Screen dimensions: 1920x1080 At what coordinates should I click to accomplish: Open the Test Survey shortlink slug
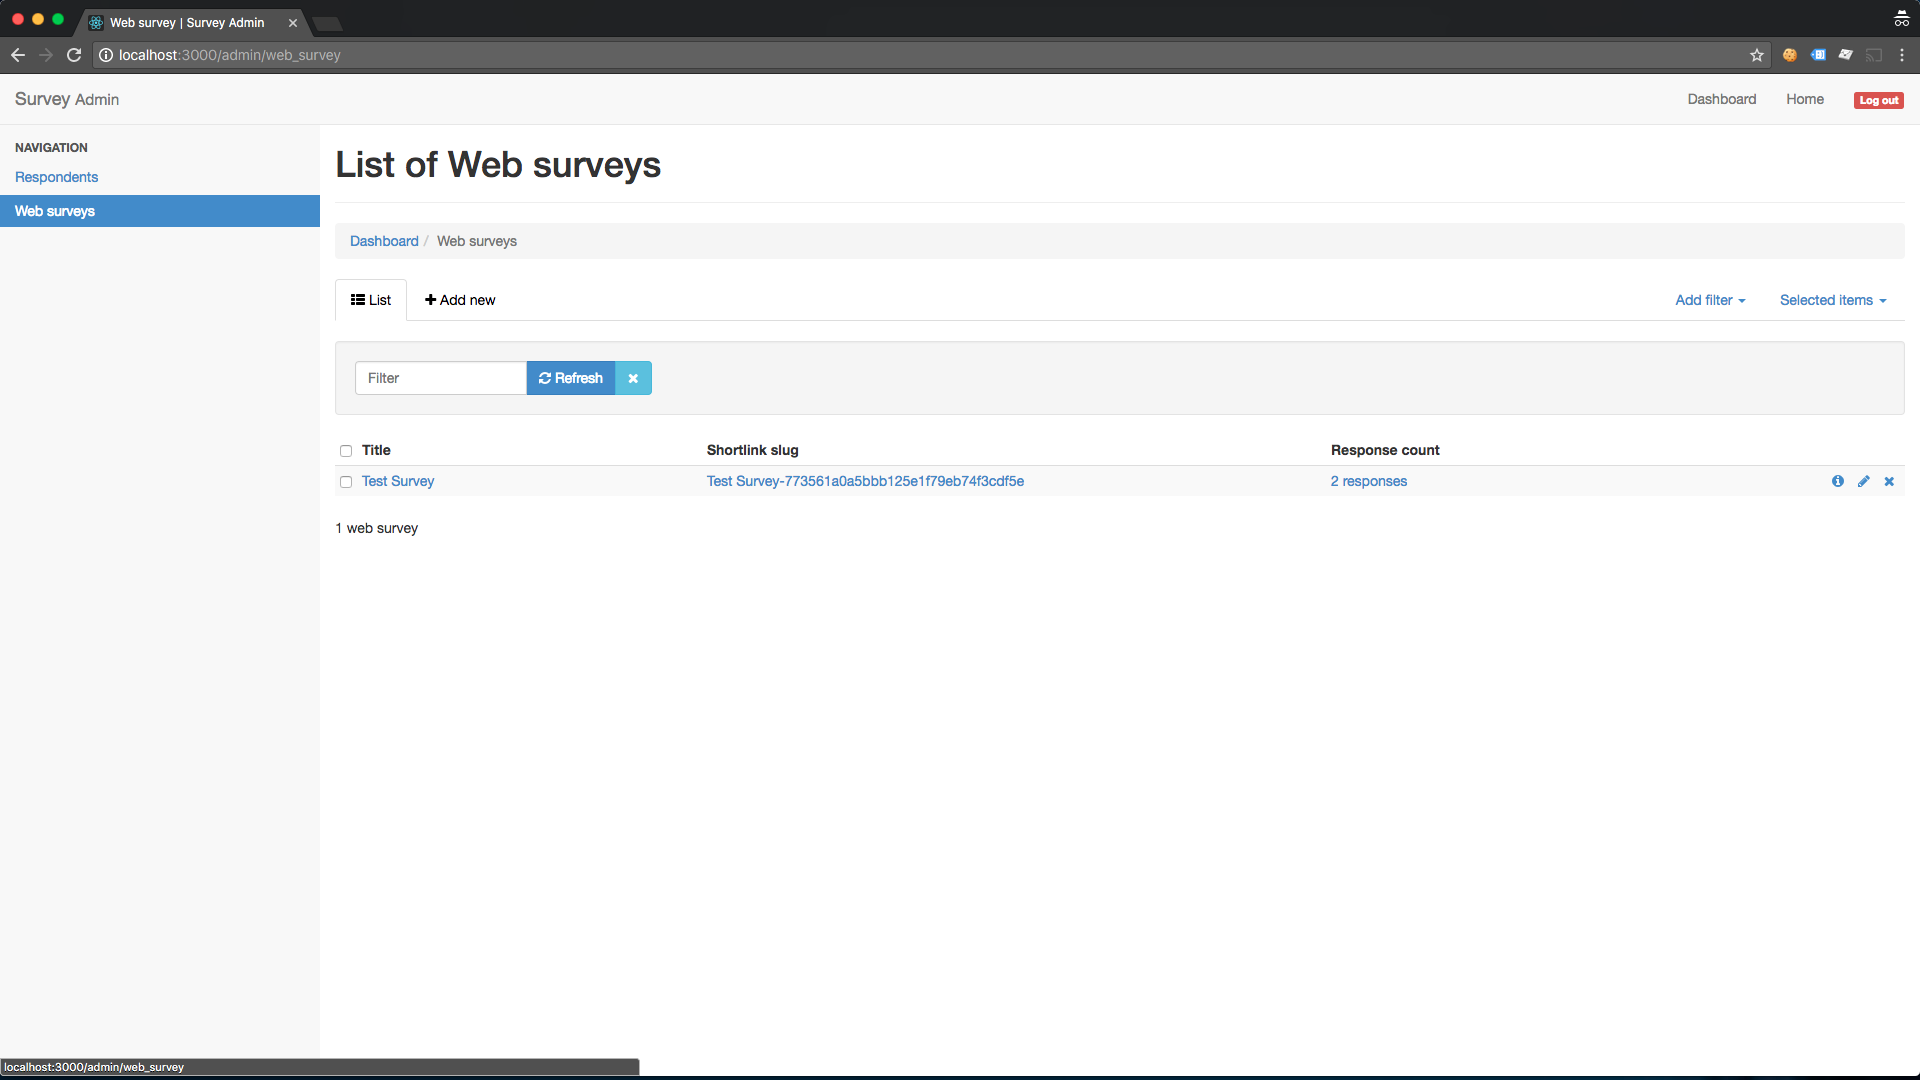[865, 481]
